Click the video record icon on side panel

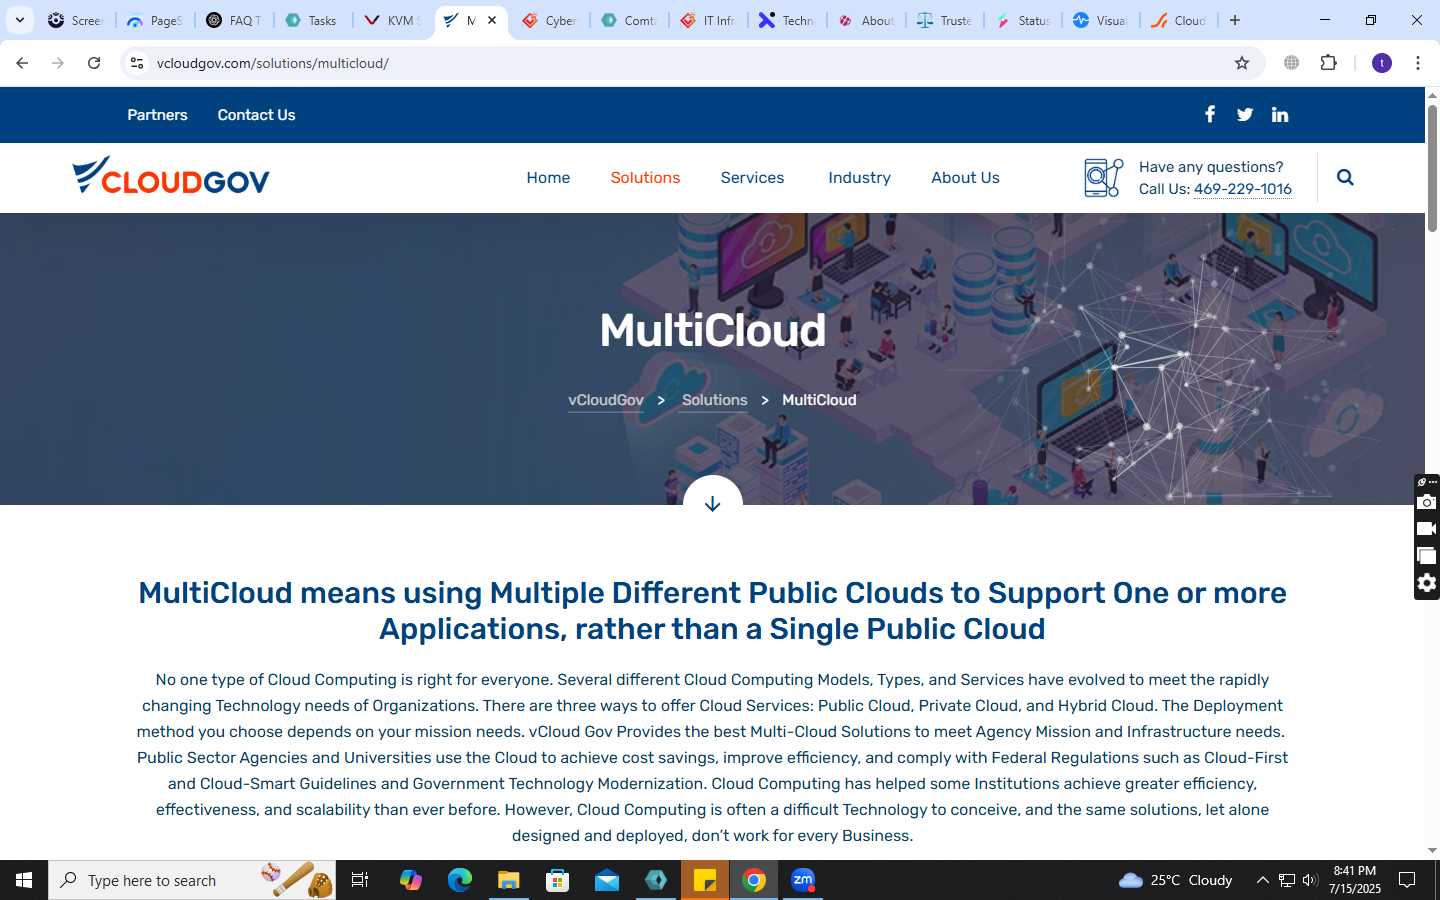point(1427,529)
